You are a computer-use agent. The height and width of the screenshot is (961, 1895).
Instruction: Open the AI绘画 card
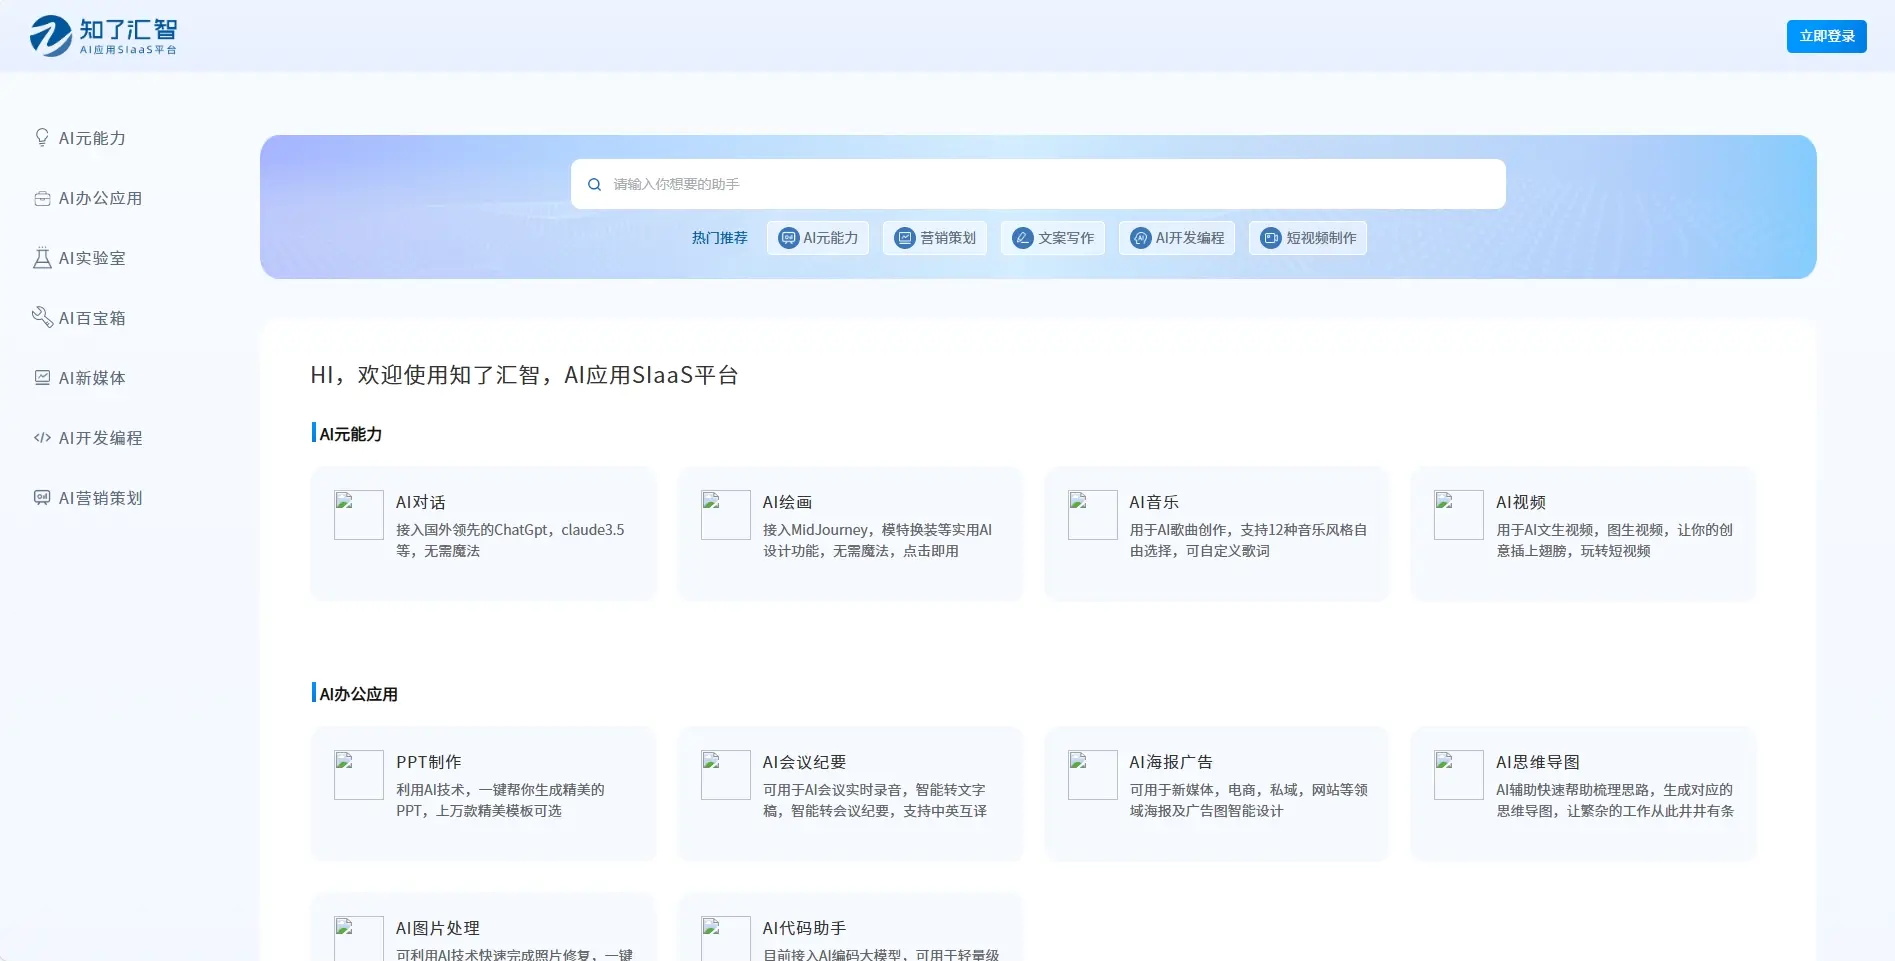point(849,533)
